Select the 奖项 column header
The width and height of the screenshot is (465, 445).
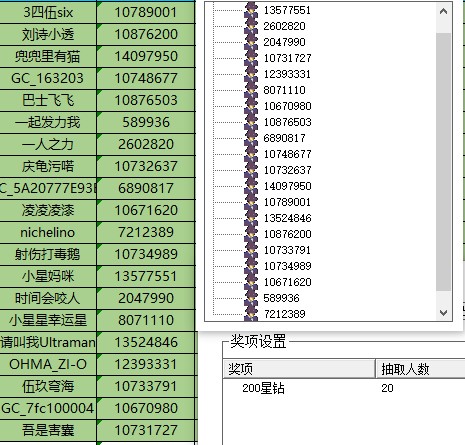299,369
